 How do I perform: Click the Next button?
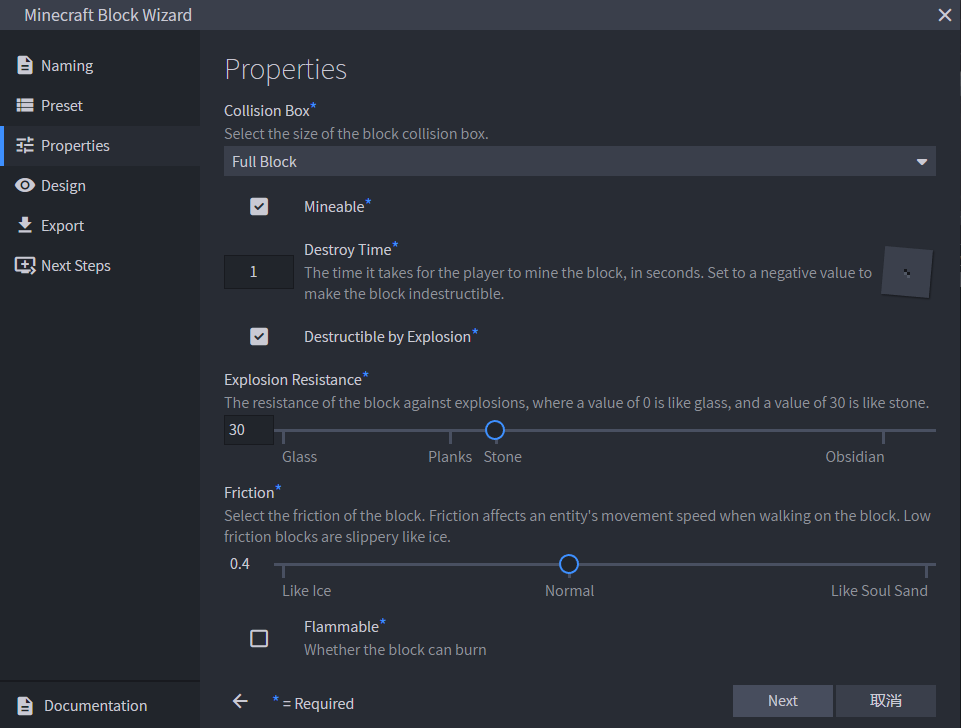(x=783, y=700)
